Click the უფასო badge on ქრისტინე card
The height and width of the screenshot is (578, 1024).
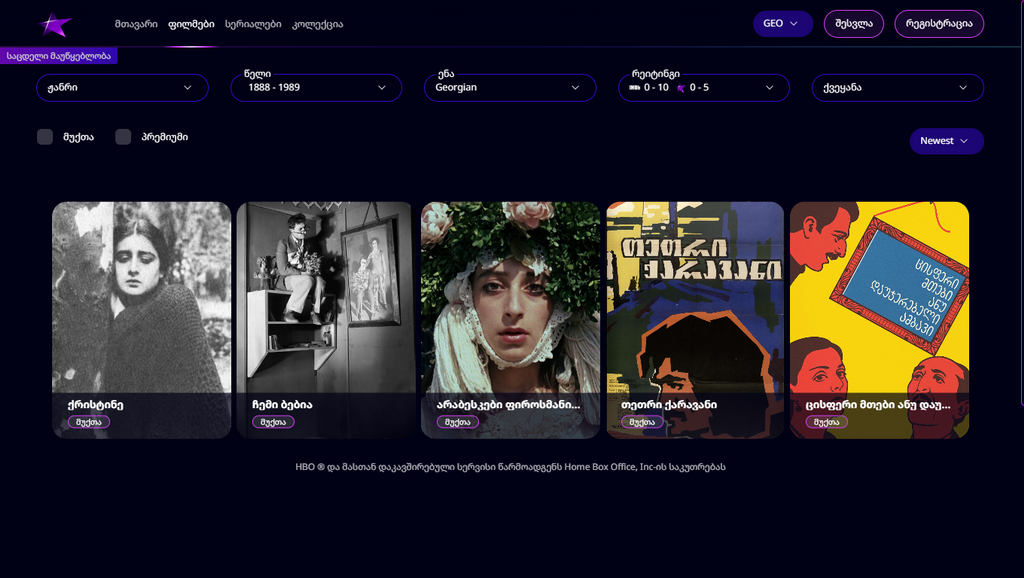pos(89,422)
